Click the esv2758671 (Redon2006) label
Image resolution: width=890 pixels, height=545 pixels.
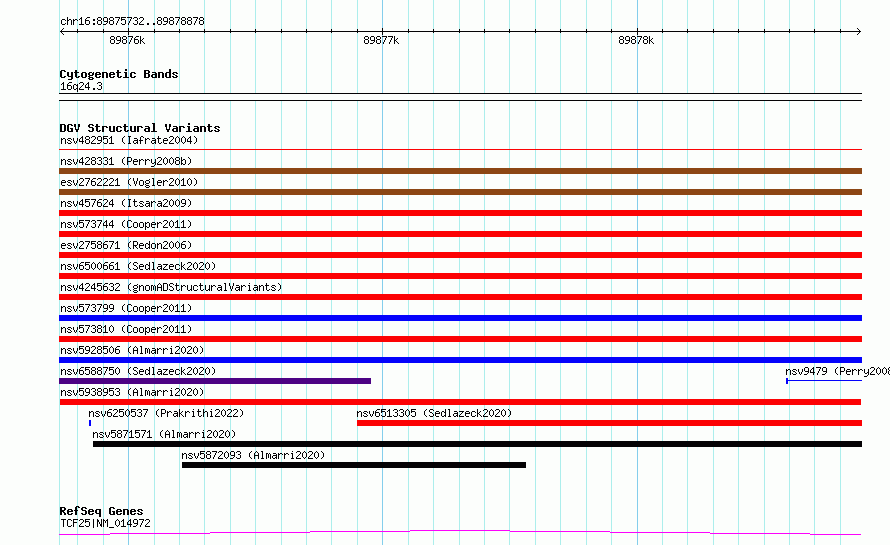click(x=126, y=245)
